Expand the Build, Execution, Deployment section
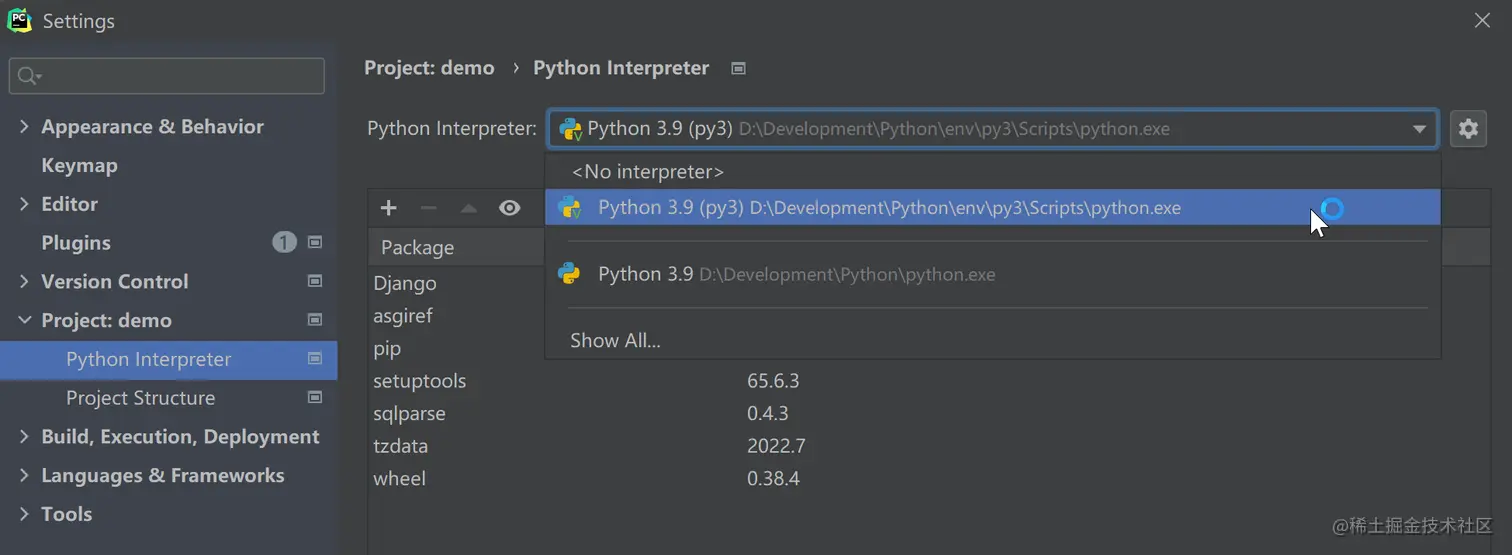This screenshot has width=1512, height=555. click(x=25, y=437)
